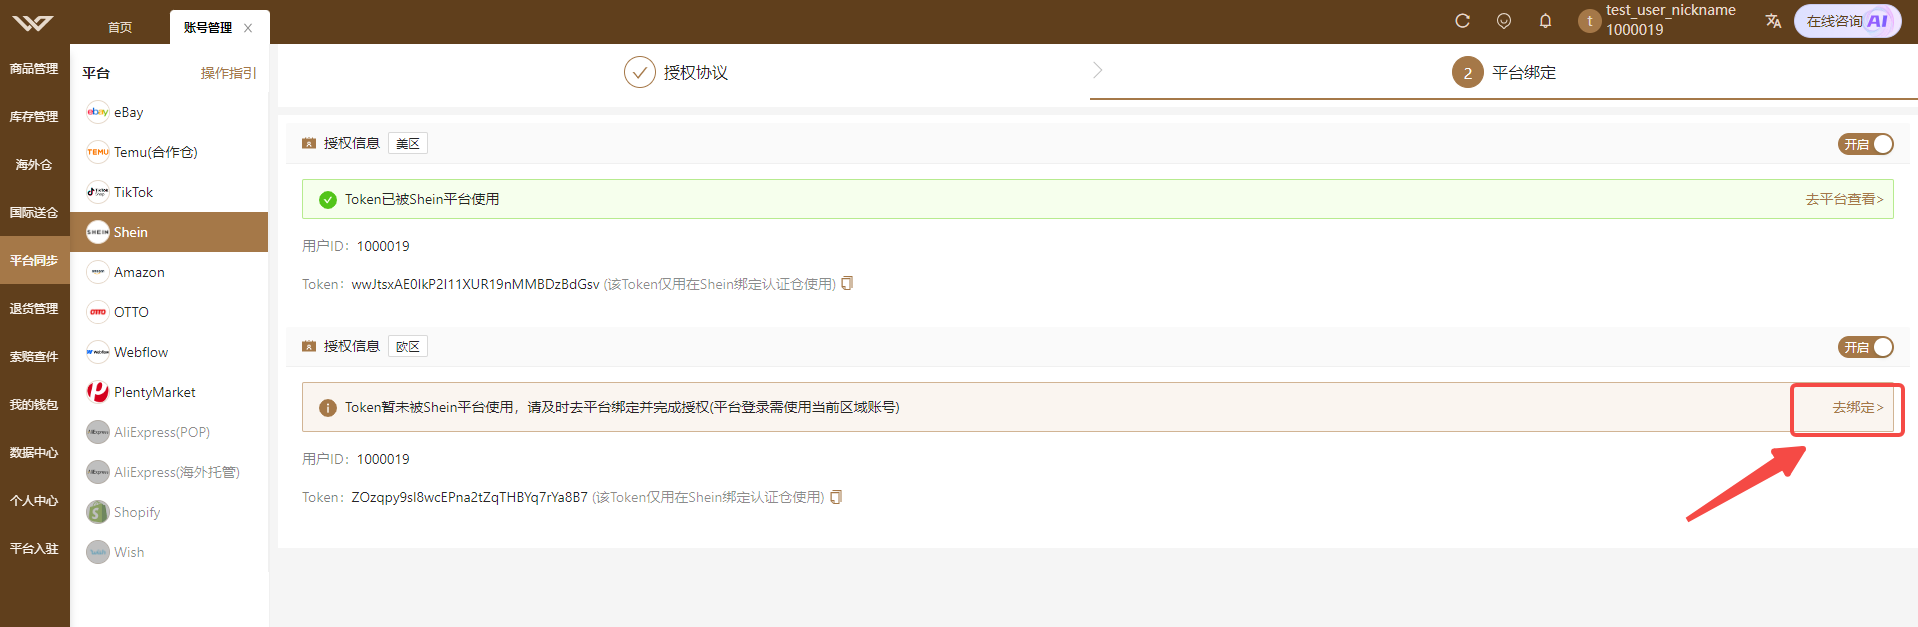Click 去平台查看 link

click(1844, 199)
